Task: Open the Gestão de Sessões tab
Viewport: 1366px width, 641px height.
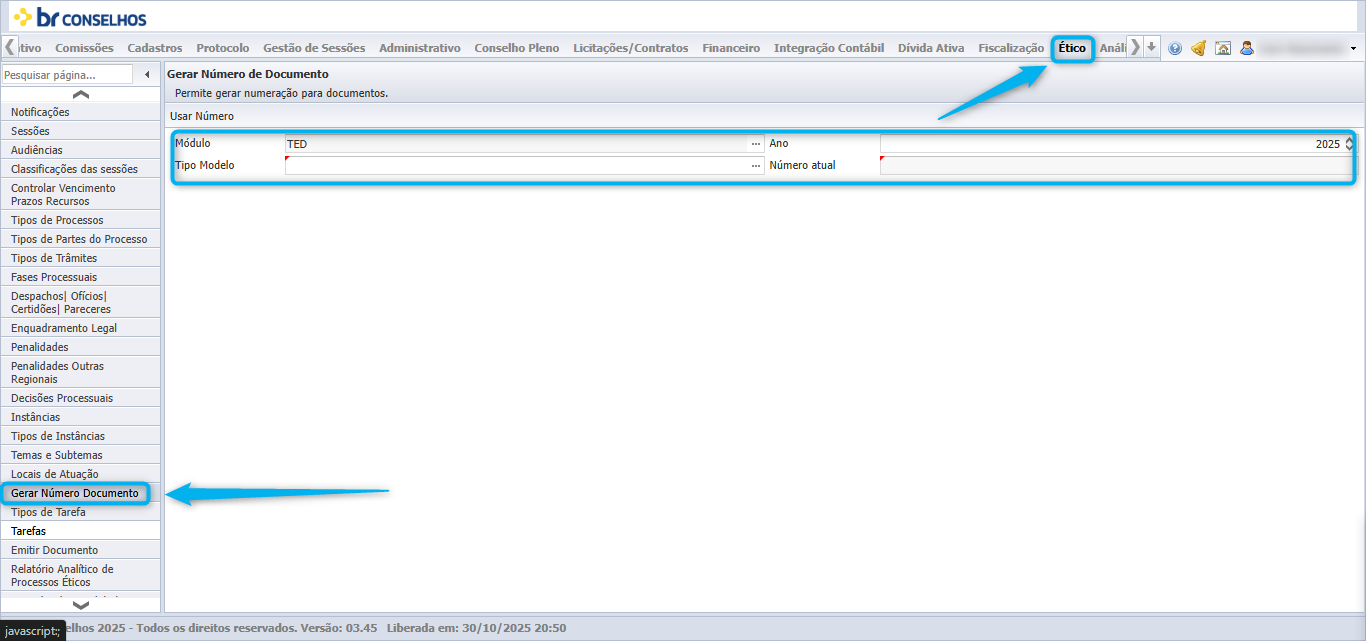Action: tap(314, 48)
